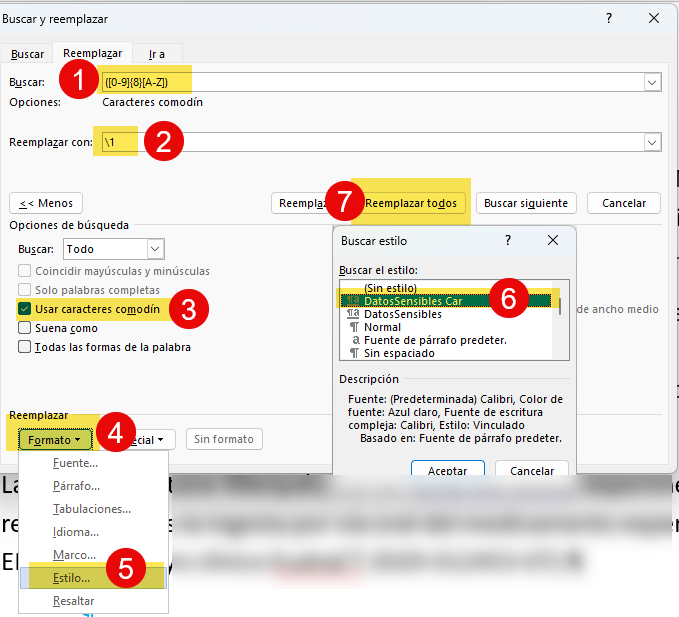Click the help question mark in Buscar y reemplazar
Image resolution: width=679 pixels, height=617 pixels.
[610, 18]
